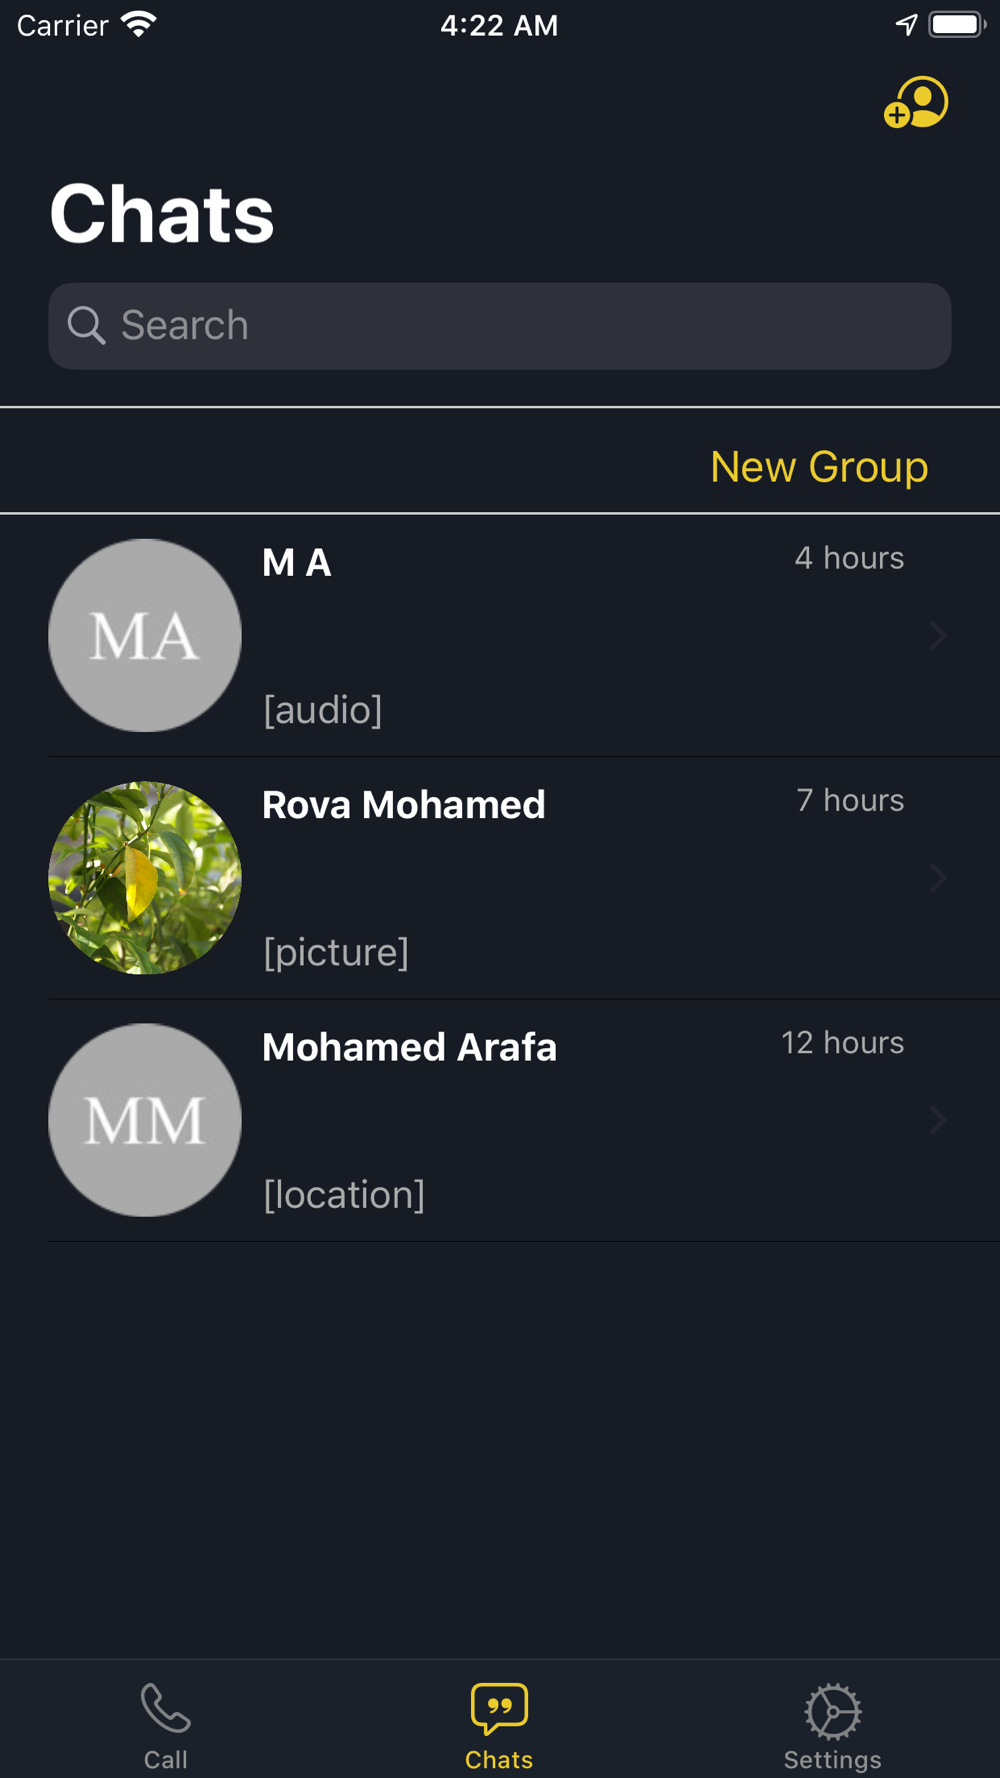Open the Call tab phone icon
1000x1778 pixels.
pyautogui.click(x=165, y=1707)
